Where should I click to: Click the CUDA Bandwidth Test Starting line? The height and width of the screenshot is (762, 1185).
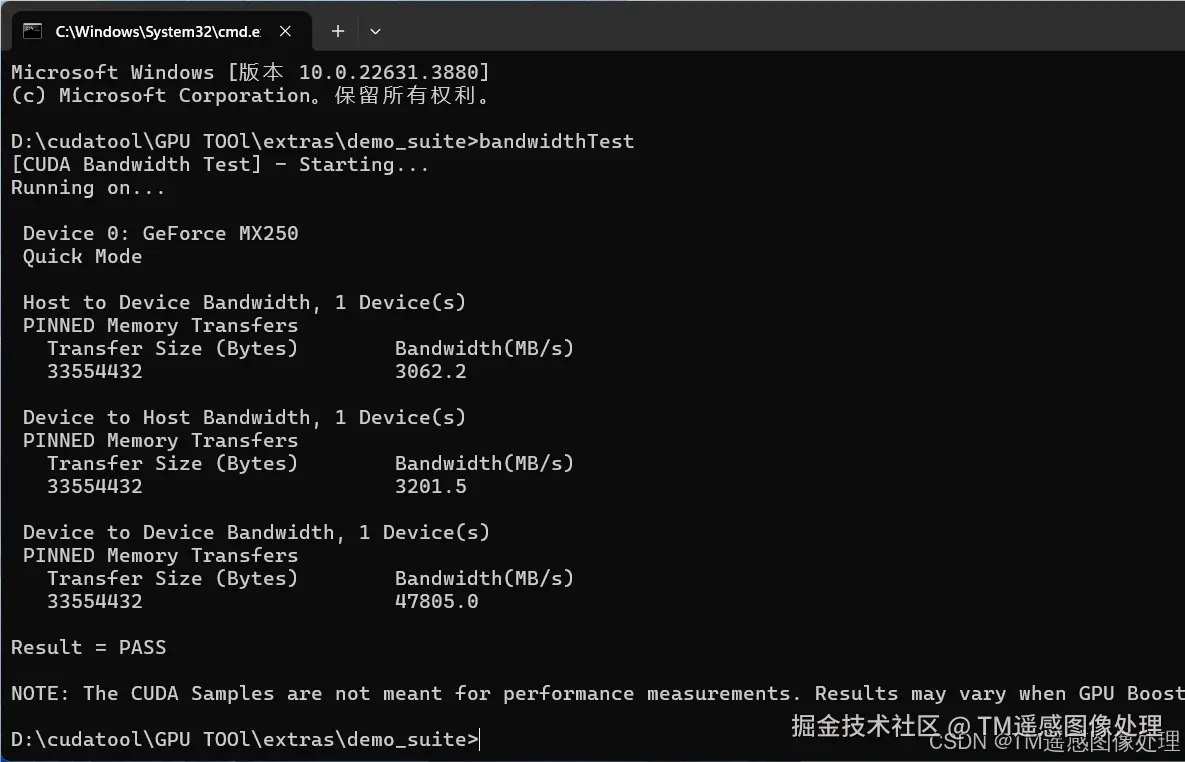pyautogui.click(x=220, y=164)
